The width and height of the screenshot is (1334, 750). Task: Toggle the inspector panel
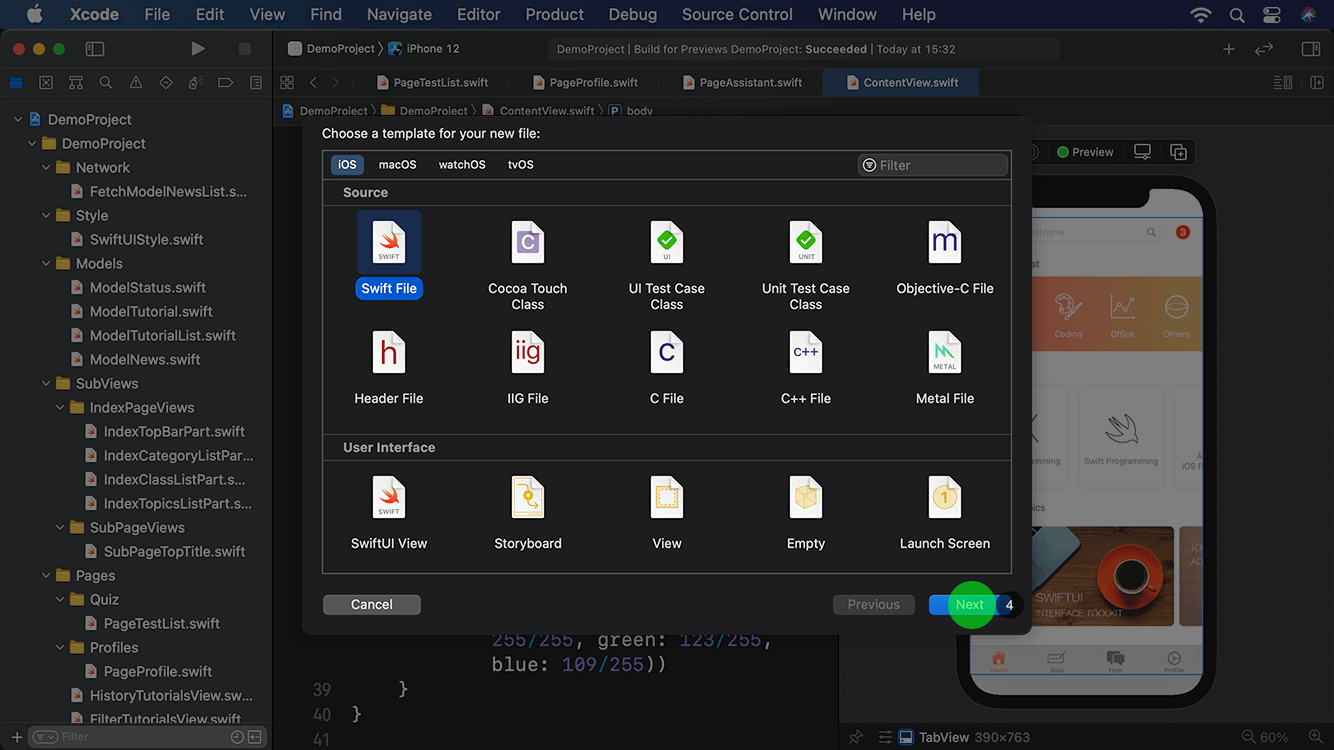click(1311, 48)
